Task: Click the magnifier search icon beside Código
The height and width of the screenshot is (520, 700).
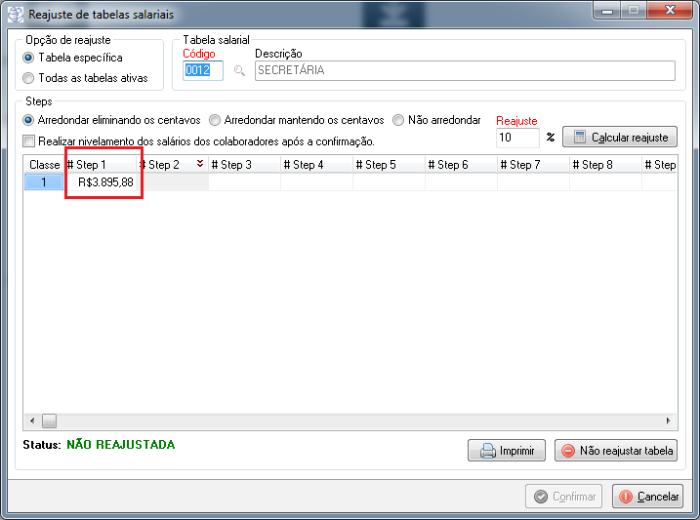Action: click(239, 71)
